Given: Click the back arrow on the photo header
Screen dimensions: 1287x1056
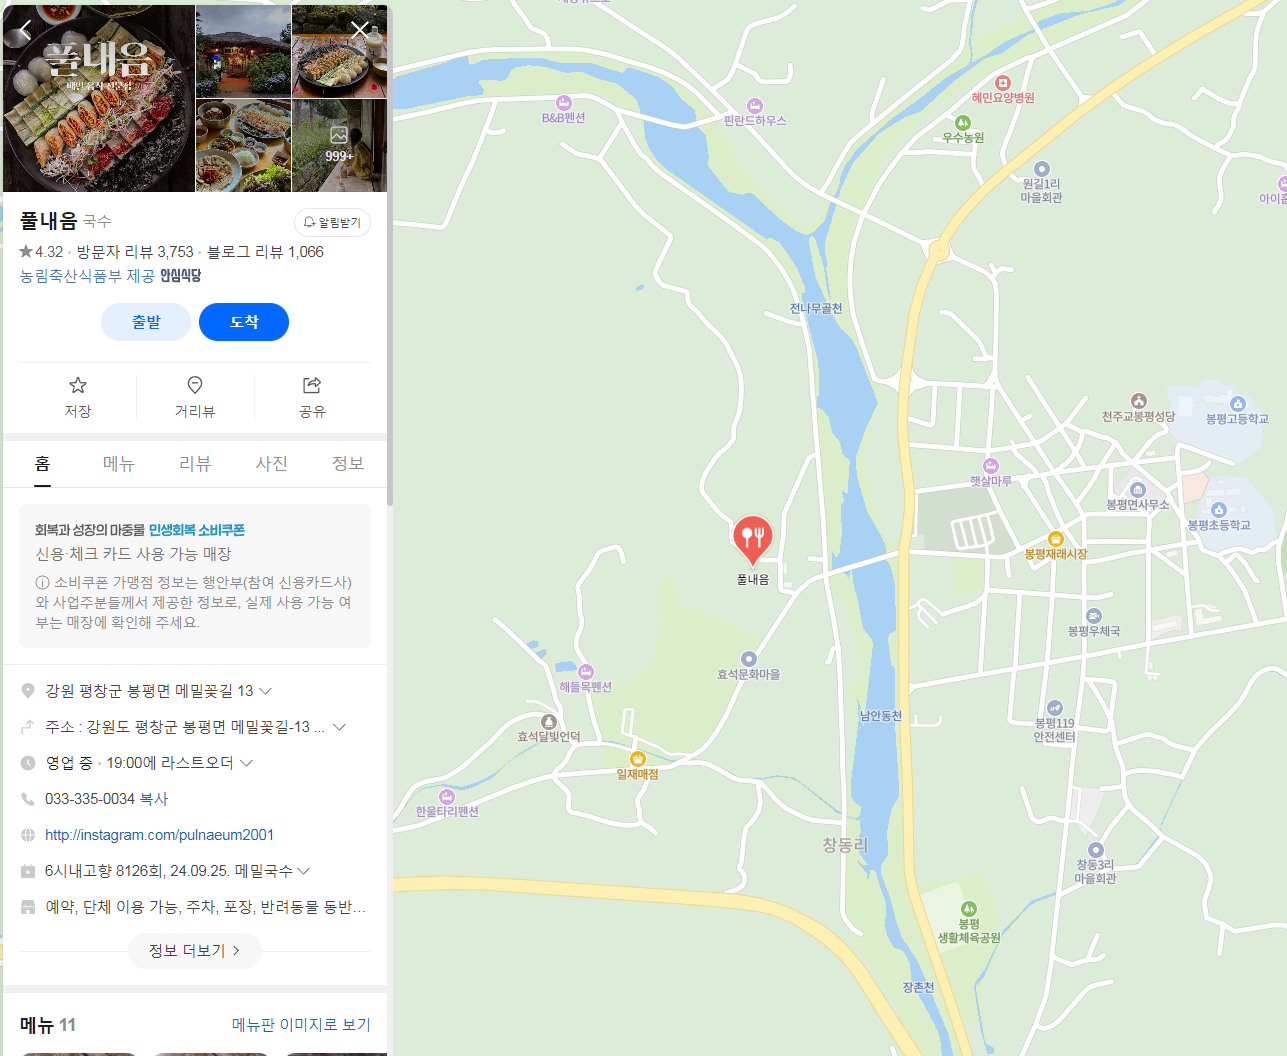Looking at the screenshot, I should [26, 30].
